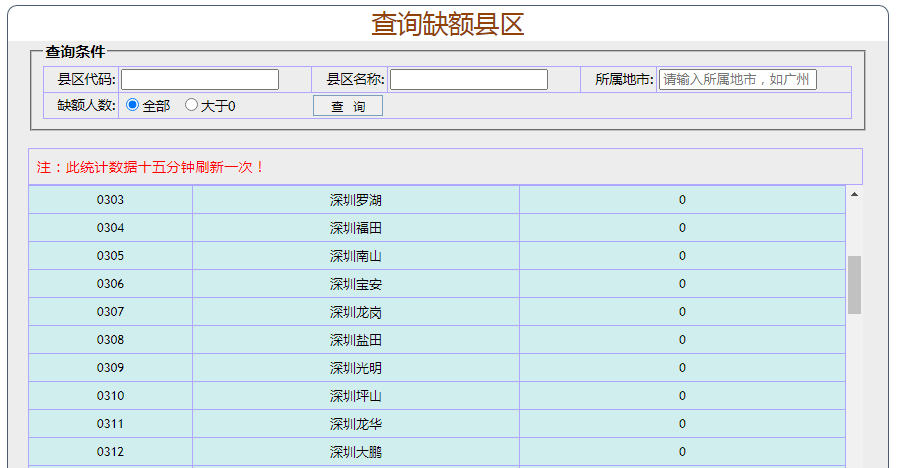Click the 深圳宝安 name cell

[x=356, y=284]
